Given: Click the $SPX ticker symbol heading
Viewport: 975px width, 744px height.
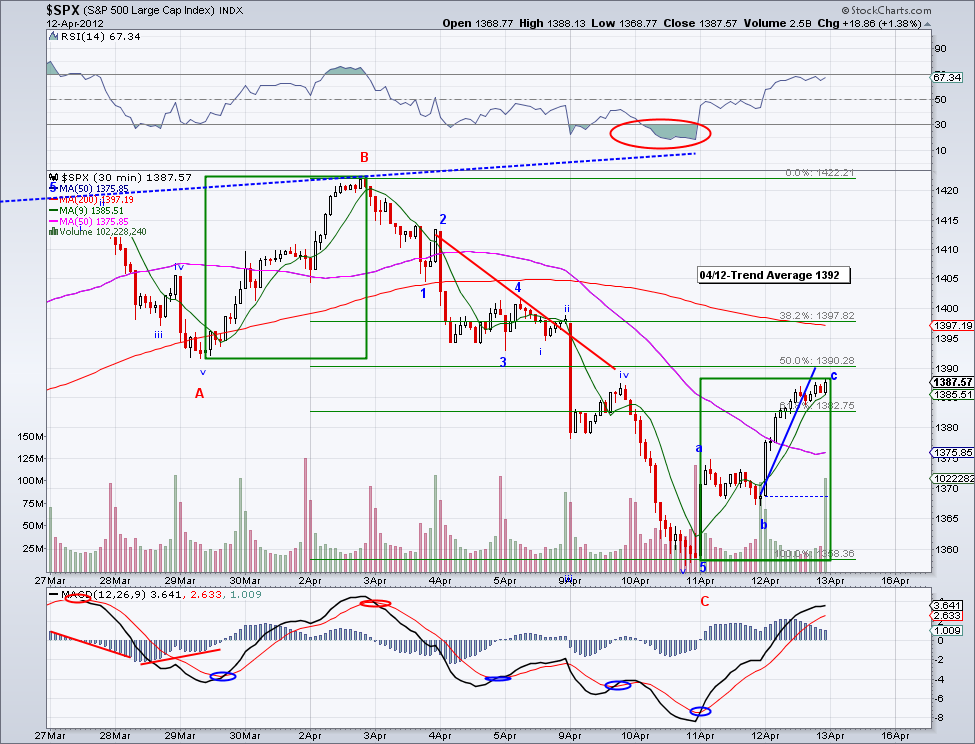Looking at the screenshot, I should coord(62,9).
